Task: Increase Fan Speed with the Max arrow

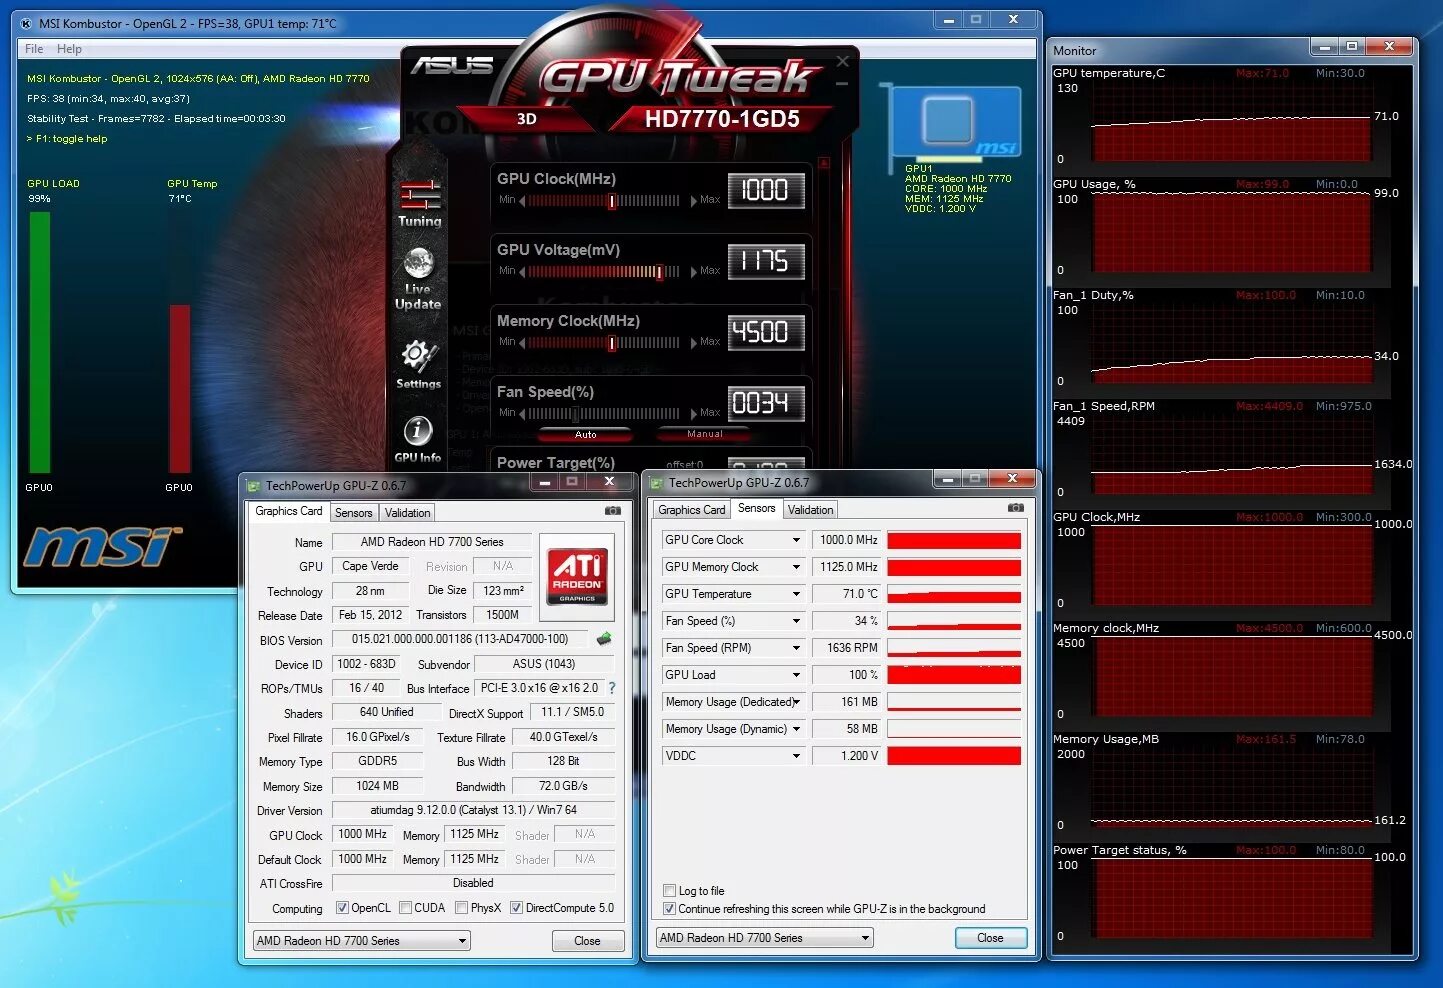Action: (694, 414)
